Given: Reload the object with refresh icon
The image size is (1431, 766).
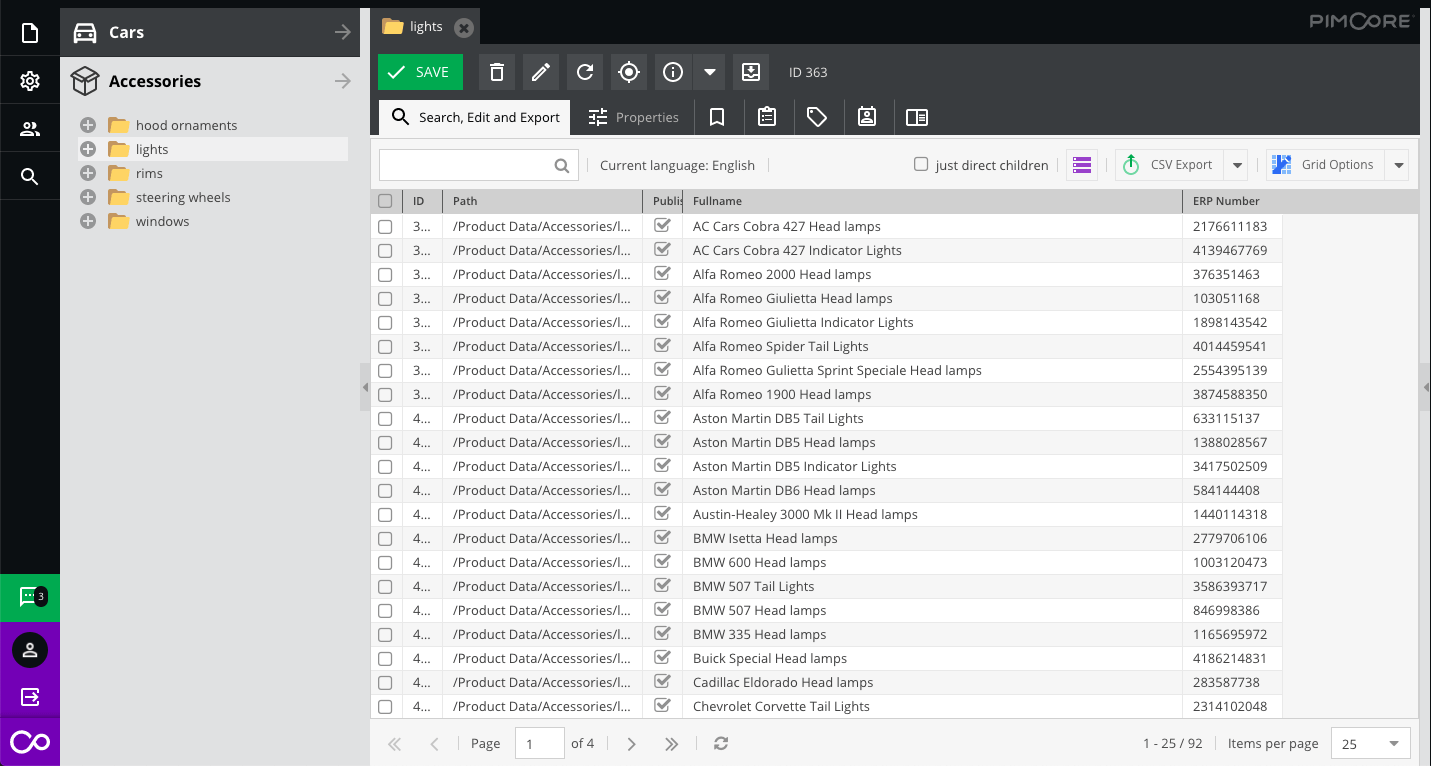Looking at the screenshot, I should (585, 72).
